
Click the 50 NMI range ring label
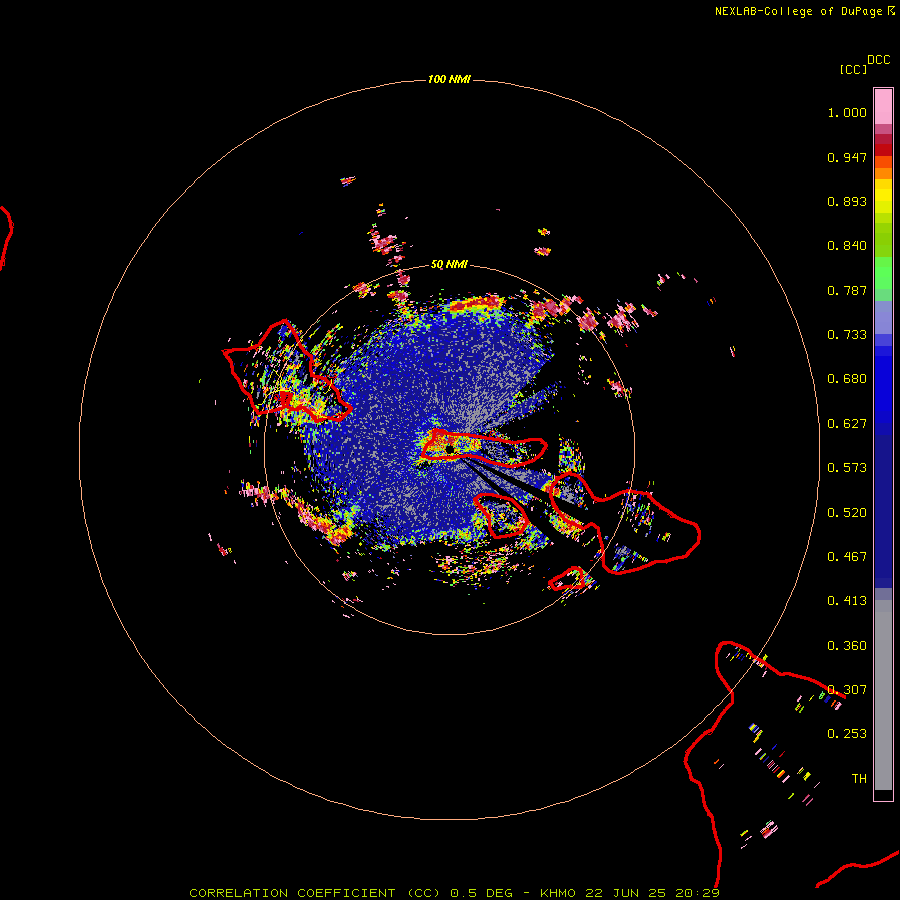[x=449, y=264]
